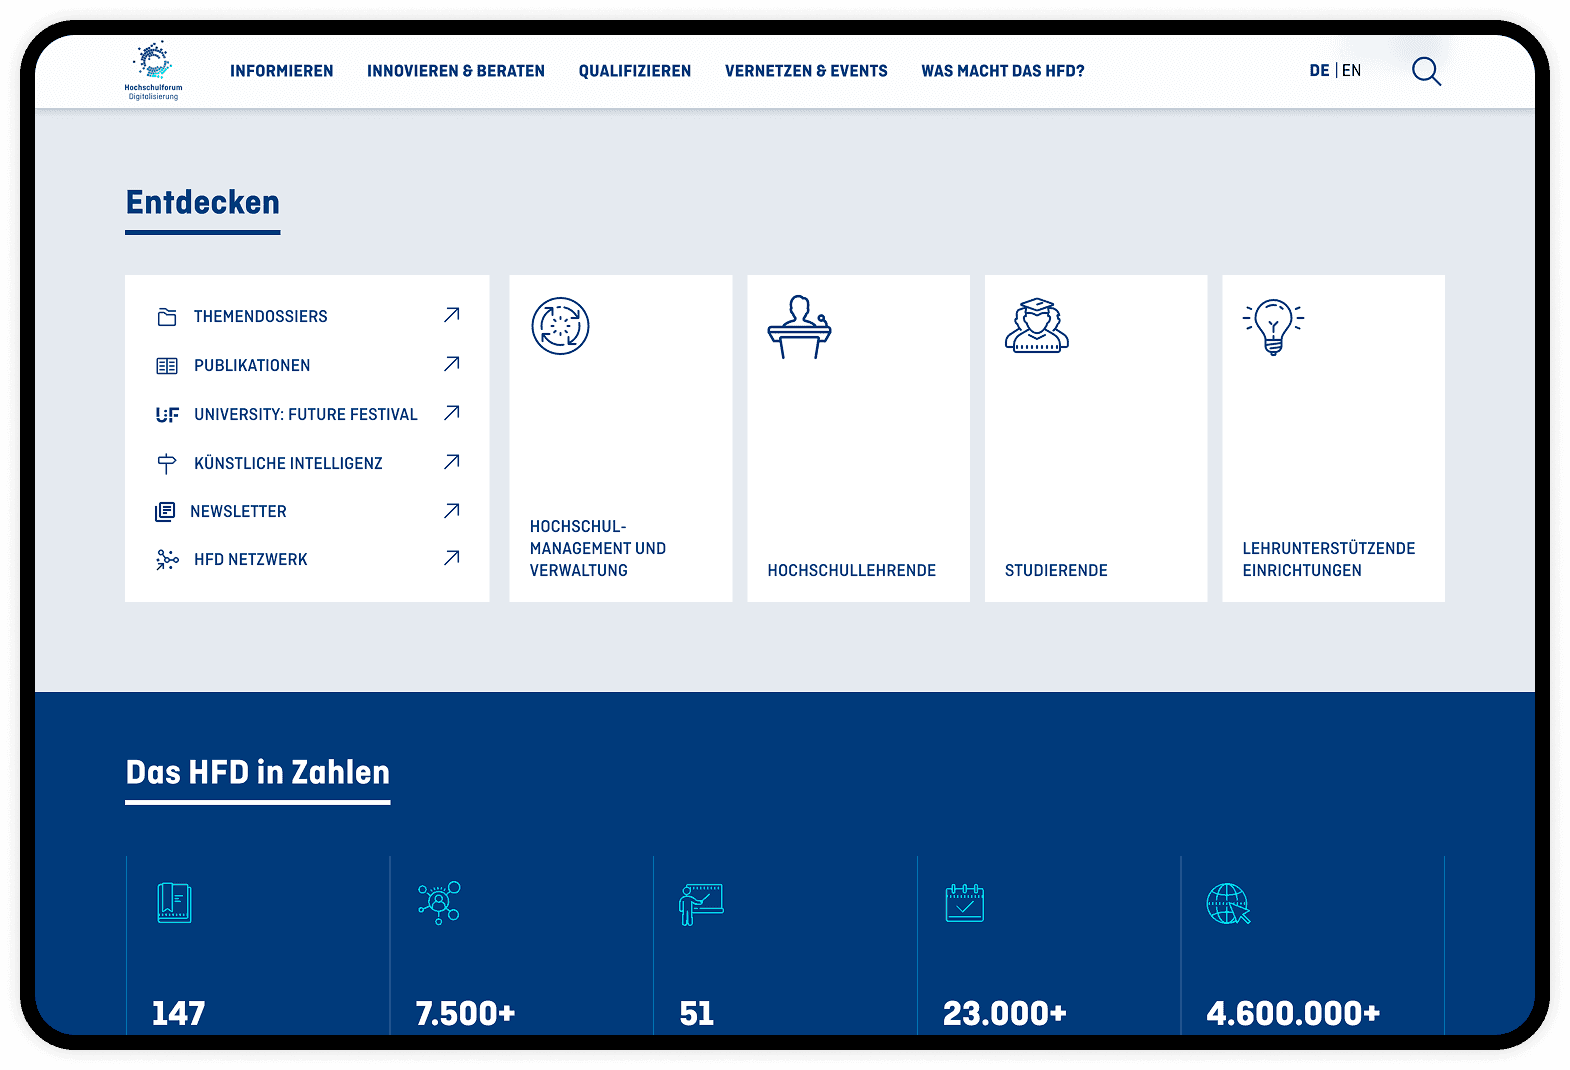Switch language to DE
The width and height of the screenshot is (1570, 1070).
tap(1319, 70)
